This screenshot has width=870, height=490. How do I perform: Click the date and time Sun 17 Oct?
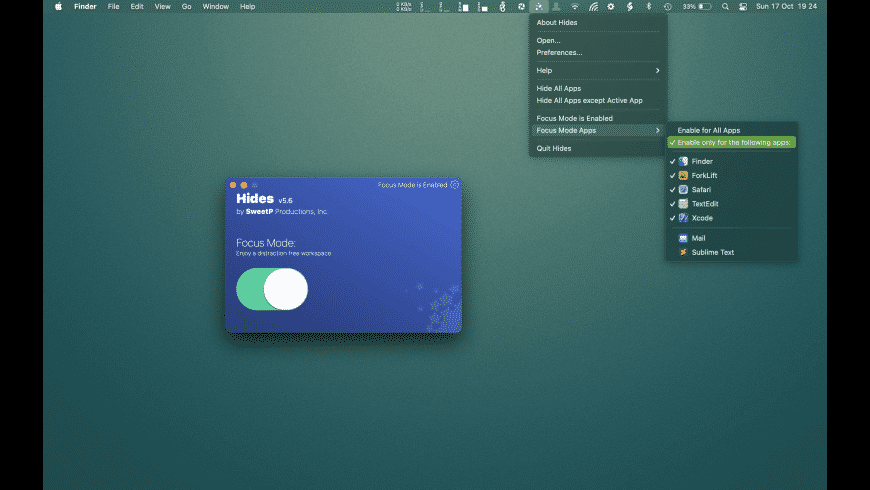pos(786,7)
